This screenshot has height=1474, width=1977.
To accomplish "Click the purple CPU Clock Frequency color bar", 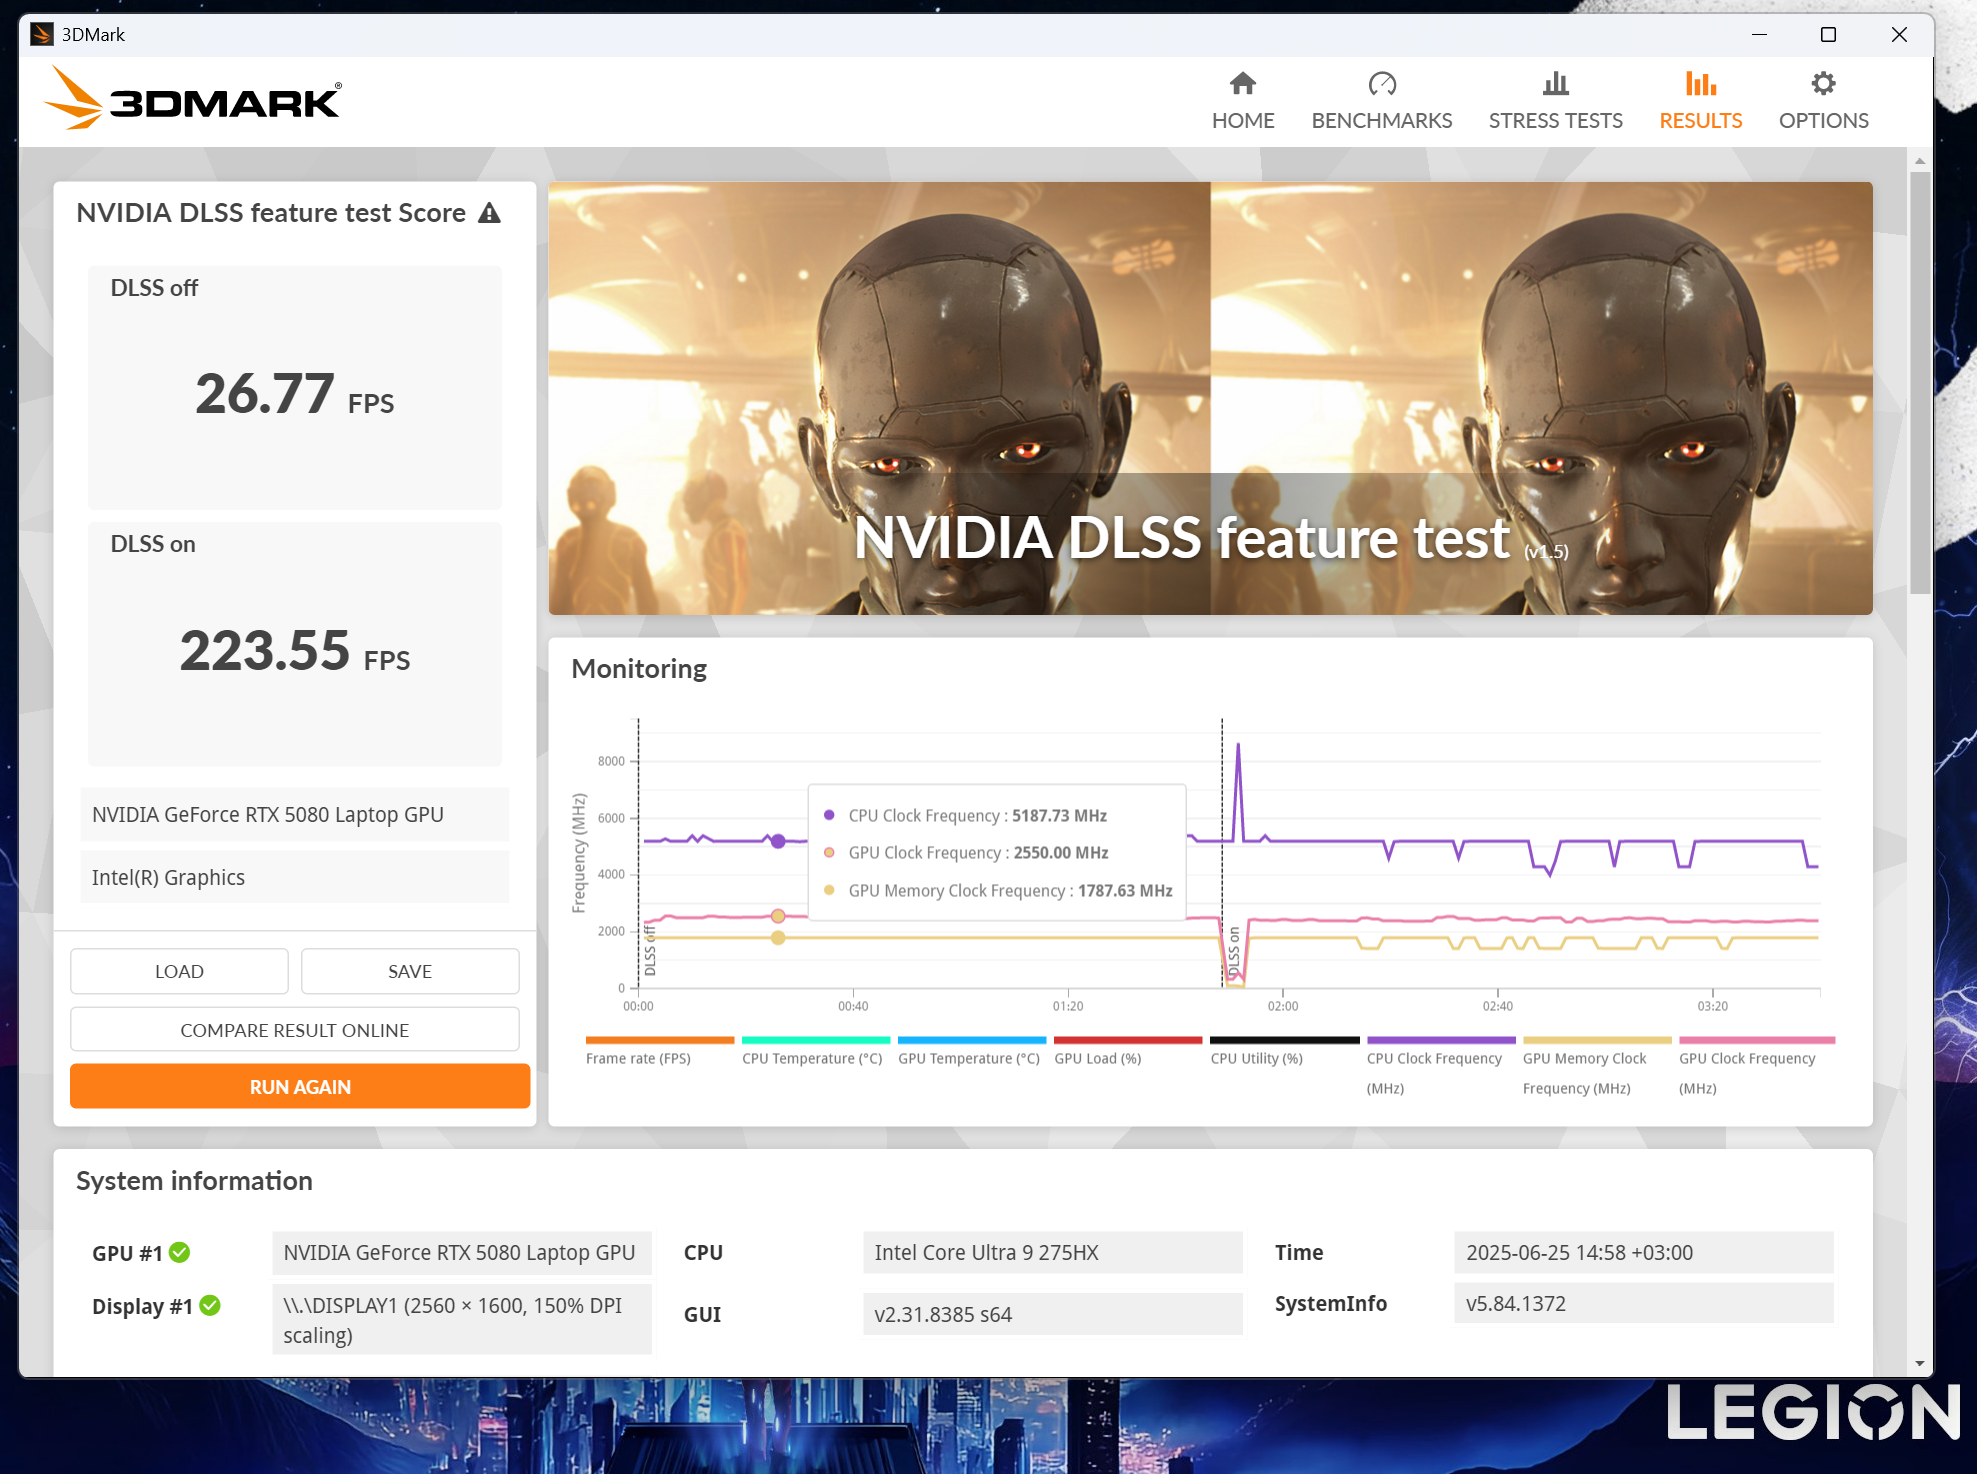I will [x=1441, y=1040].
